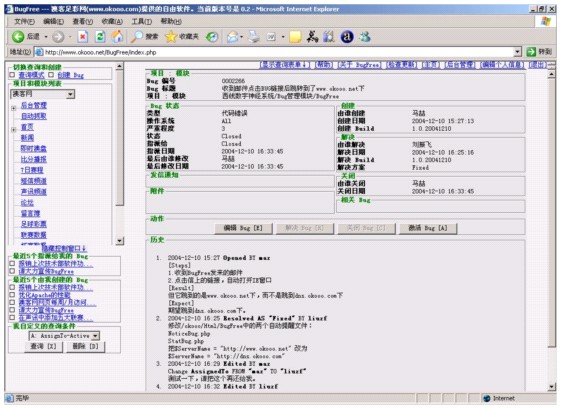Click the Home house icon

click(x=117, y=36)
